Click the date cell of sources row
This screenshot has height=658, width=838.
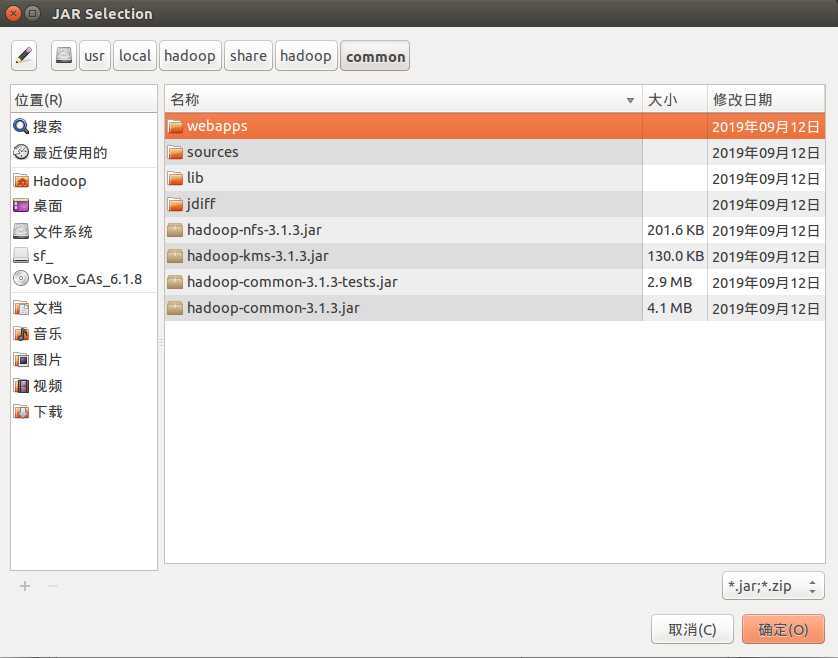pyautogui.click(x=766, y=153)
